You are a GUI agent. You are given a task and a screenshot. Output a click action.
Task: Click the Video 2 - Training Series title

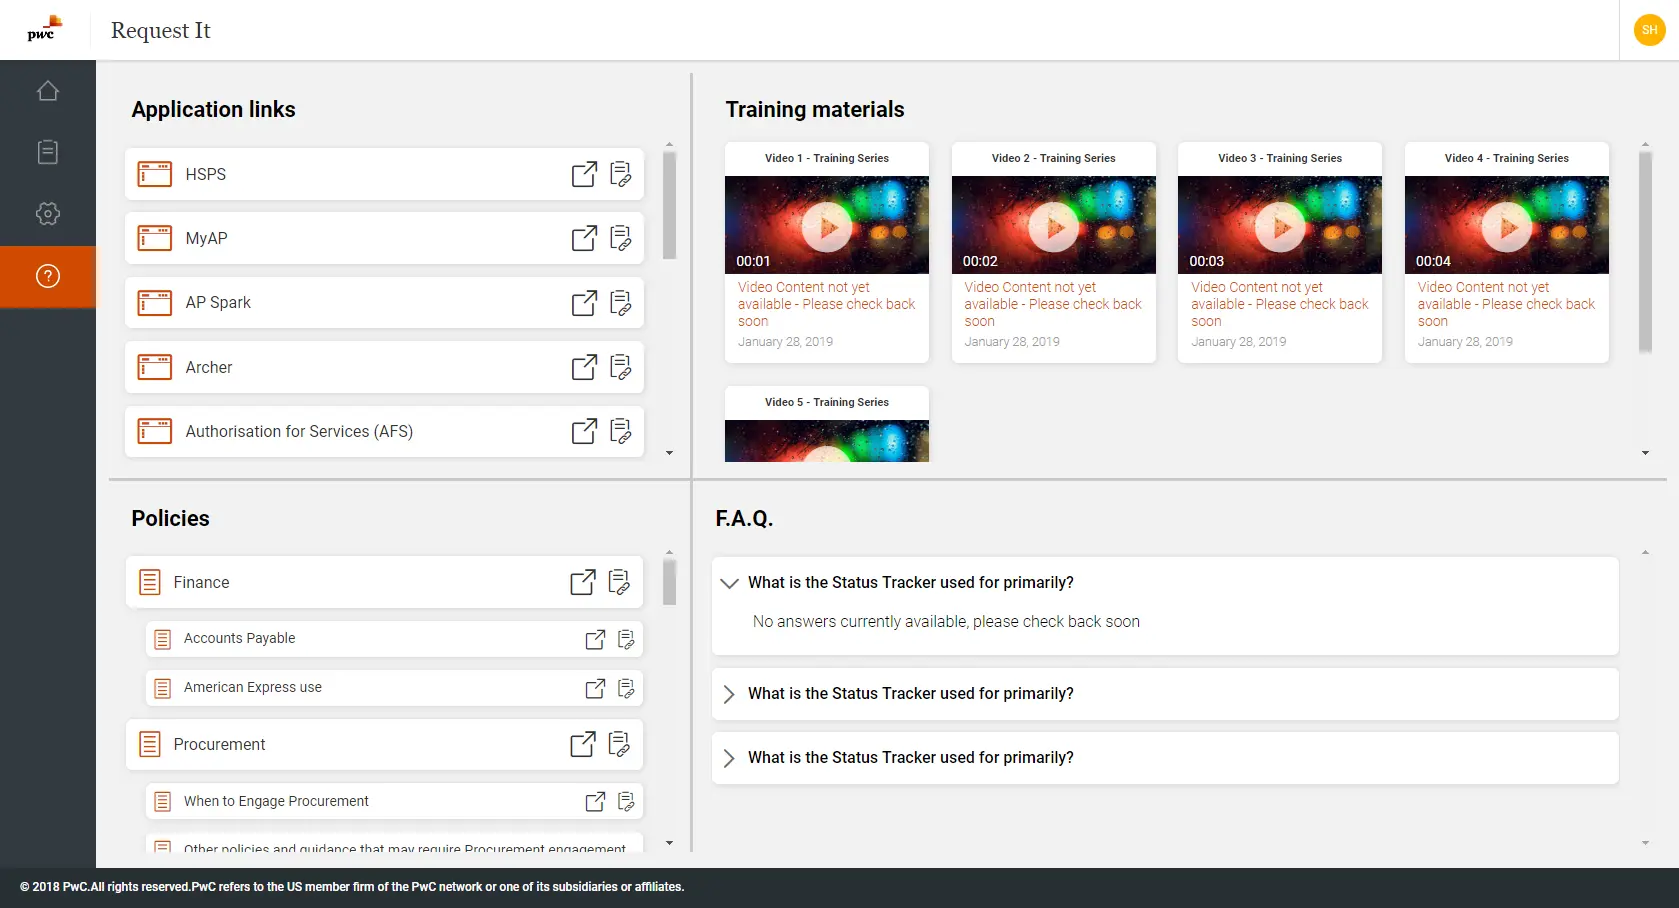[1054, 158]
